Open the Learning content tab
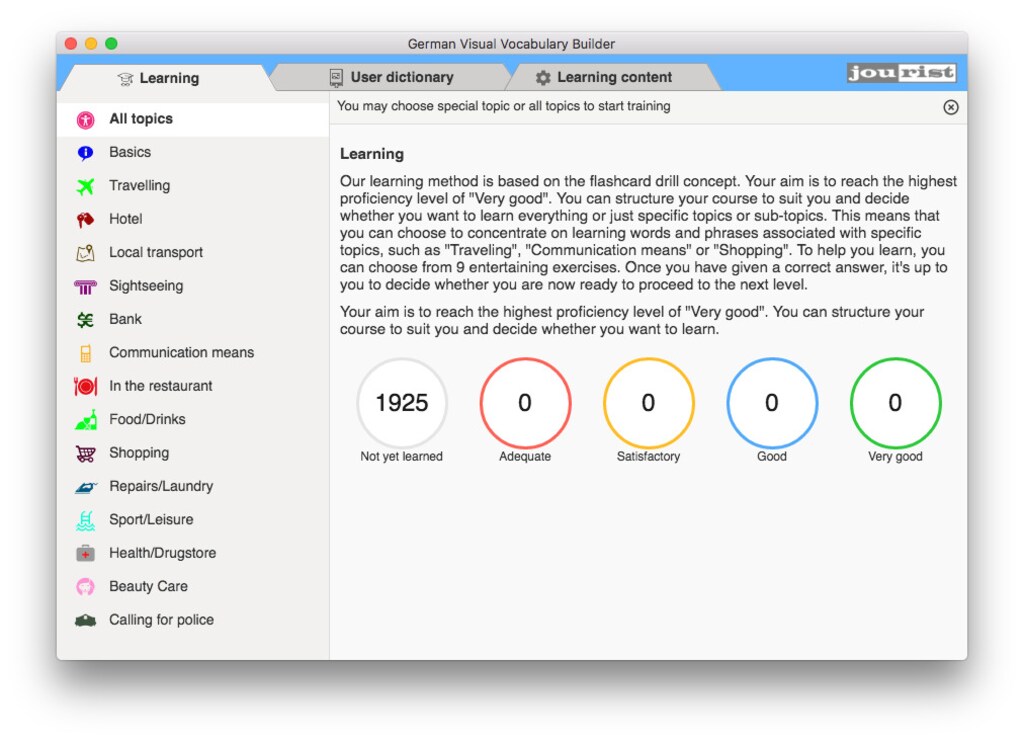1024x741 pixels. (614, 78)
